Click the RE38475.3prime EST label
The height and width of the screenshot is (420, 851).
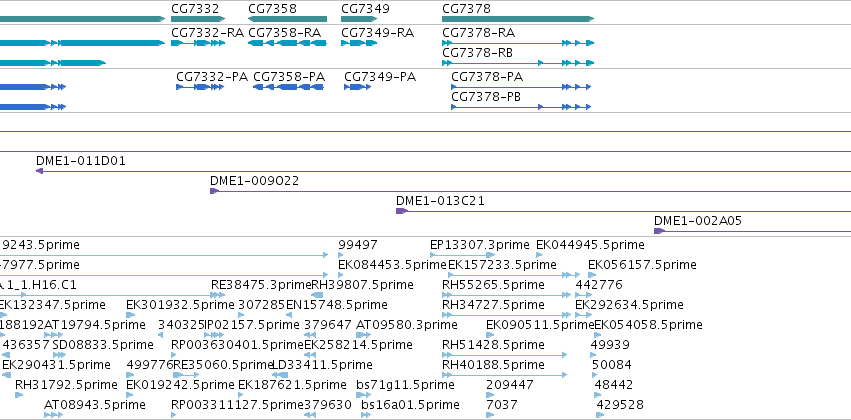pyautogui.click(x=261, y=285)
